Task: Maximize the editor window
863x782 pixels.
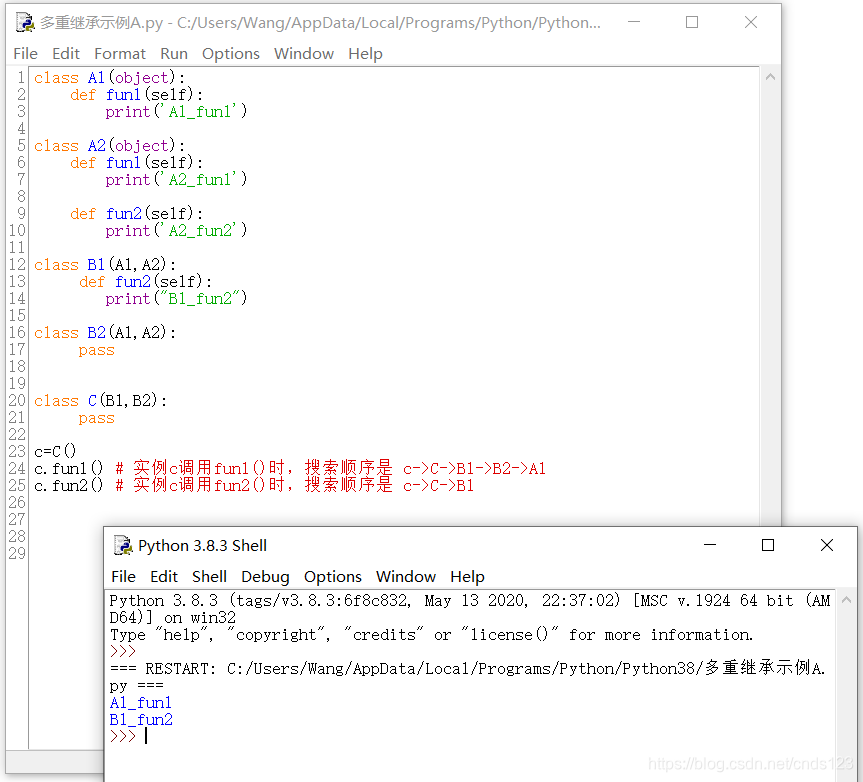Action: tap(692, 22)
